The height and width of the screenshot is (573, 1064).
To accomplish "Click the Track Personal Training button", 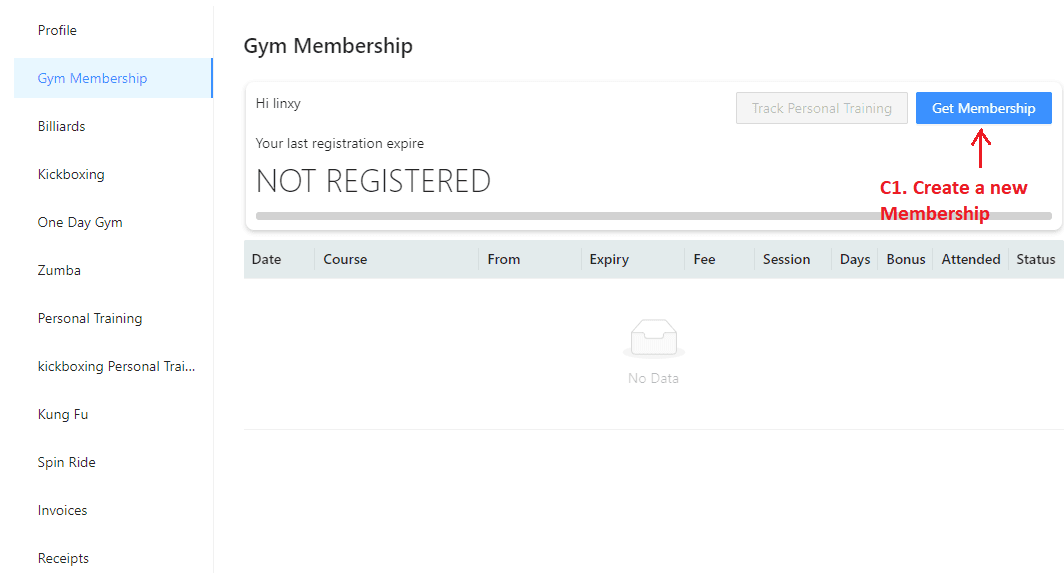I will point(821,108).
